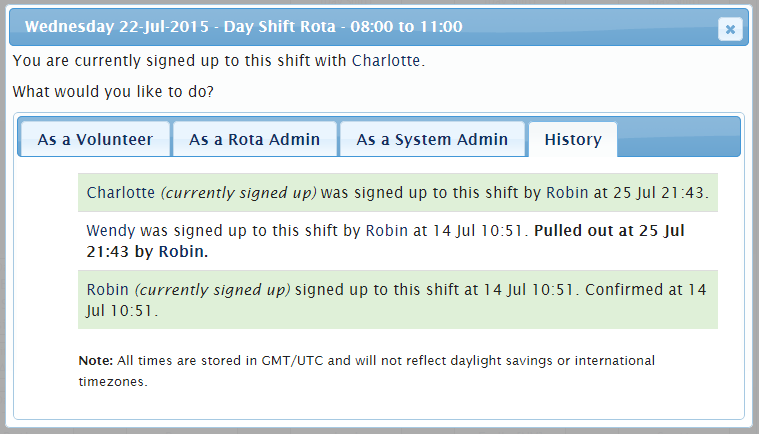Click 'Confirmed at 14' in Robin's entry
This screenshot has width=759, height=434.
[646, 290]
